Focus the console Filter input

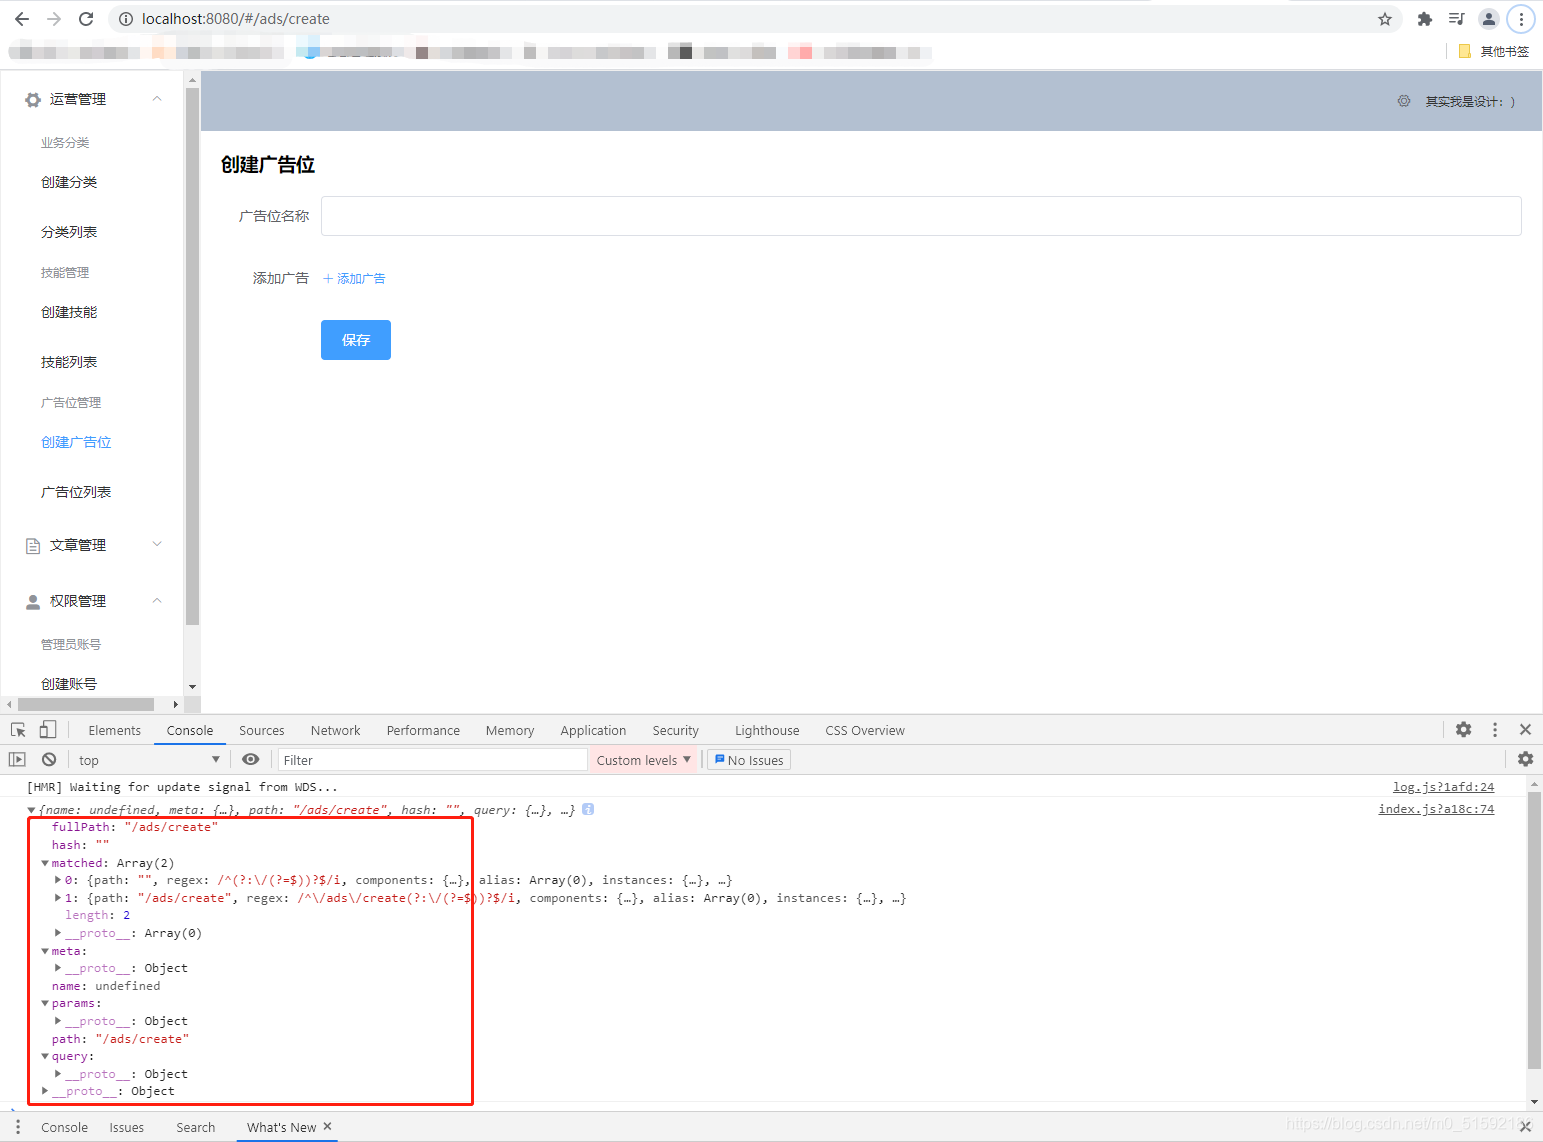point(432,760)
